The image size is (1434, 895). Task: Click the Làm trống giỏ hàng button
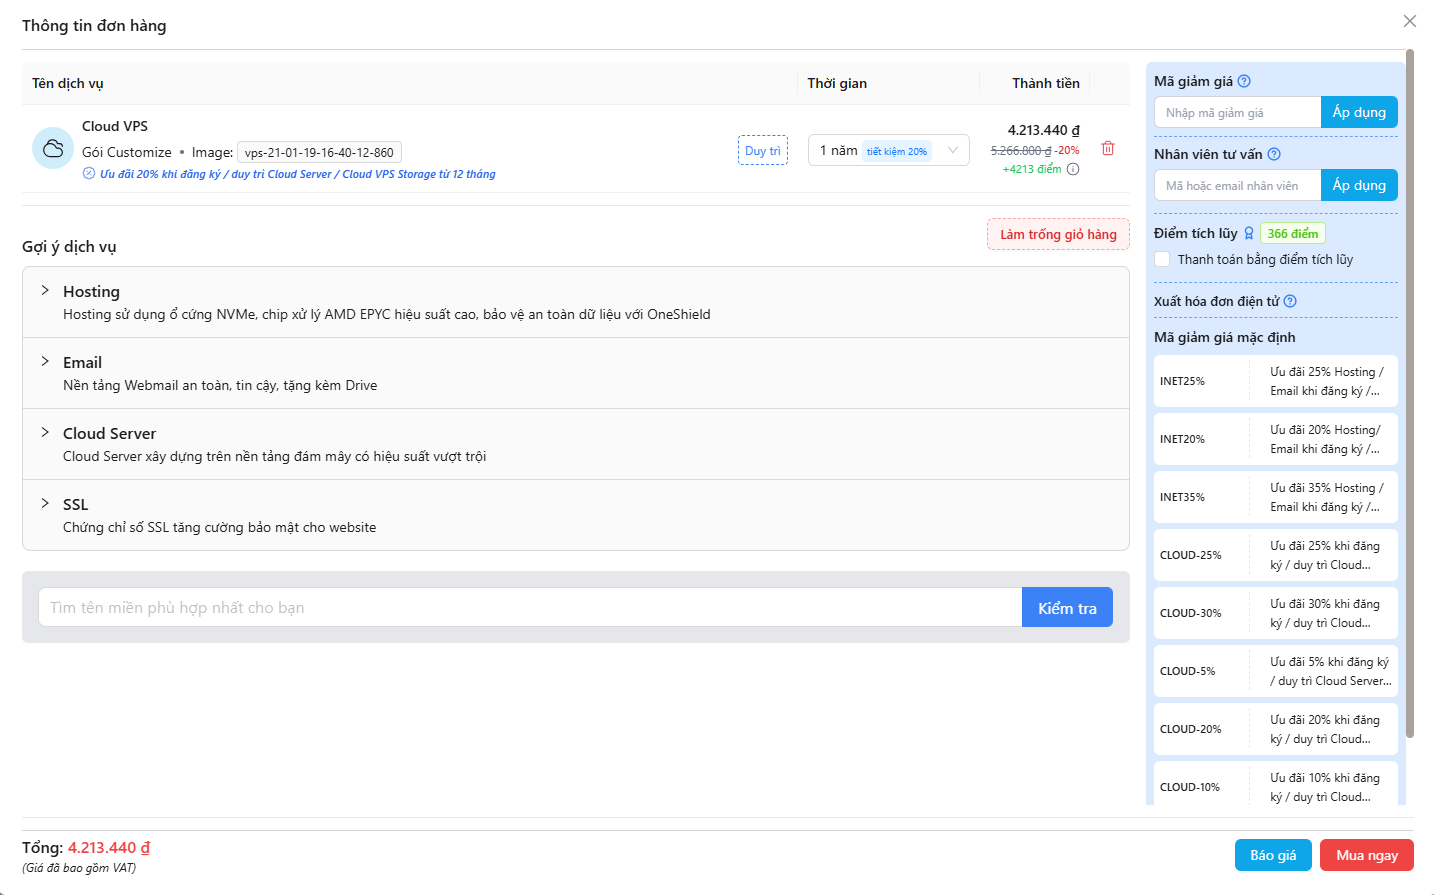pos(1058,234)
